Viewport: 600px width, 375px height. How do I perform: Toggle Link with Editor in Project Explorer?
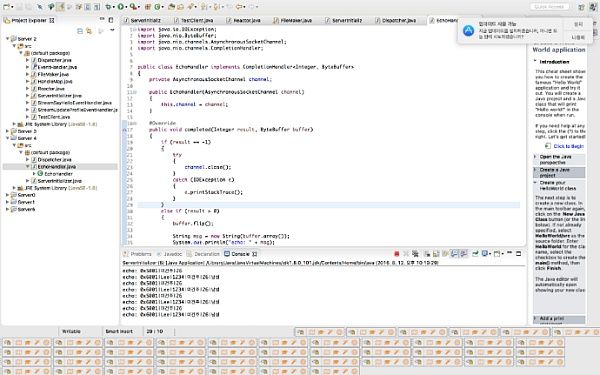89,31
